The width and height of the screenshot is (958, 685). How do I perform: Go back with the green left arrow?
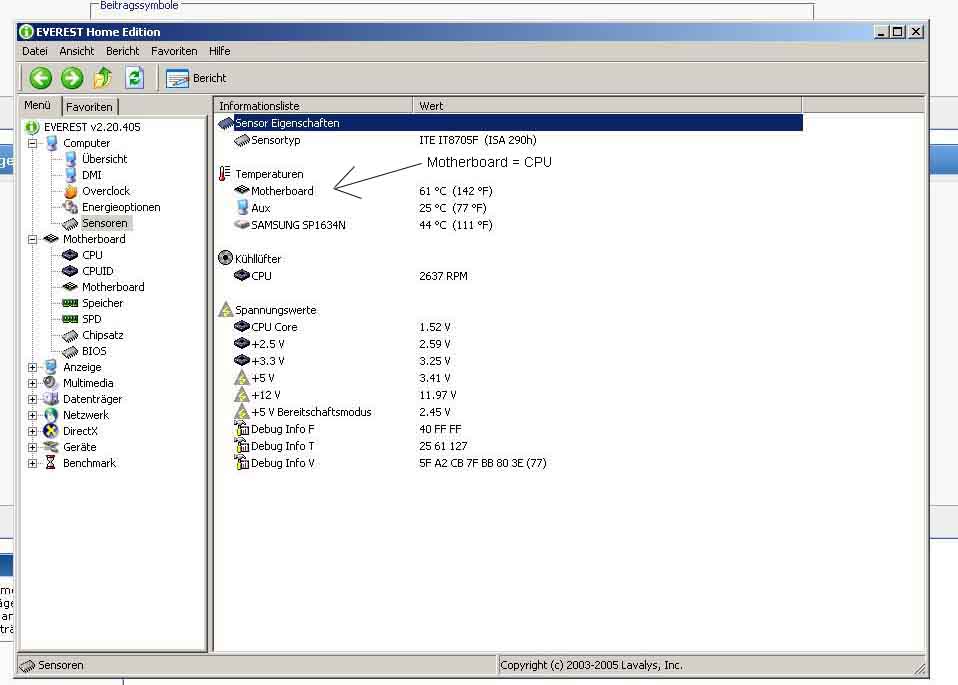pyautogui.click(x=41, y=78)
